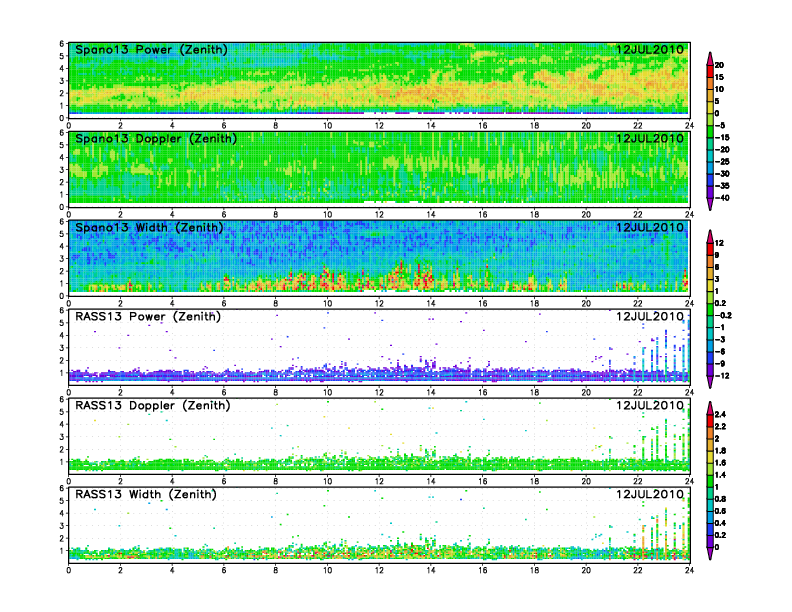Click the purple downward arrow below the bottom colorbar
Screen dimensions: 792x612
710,553
